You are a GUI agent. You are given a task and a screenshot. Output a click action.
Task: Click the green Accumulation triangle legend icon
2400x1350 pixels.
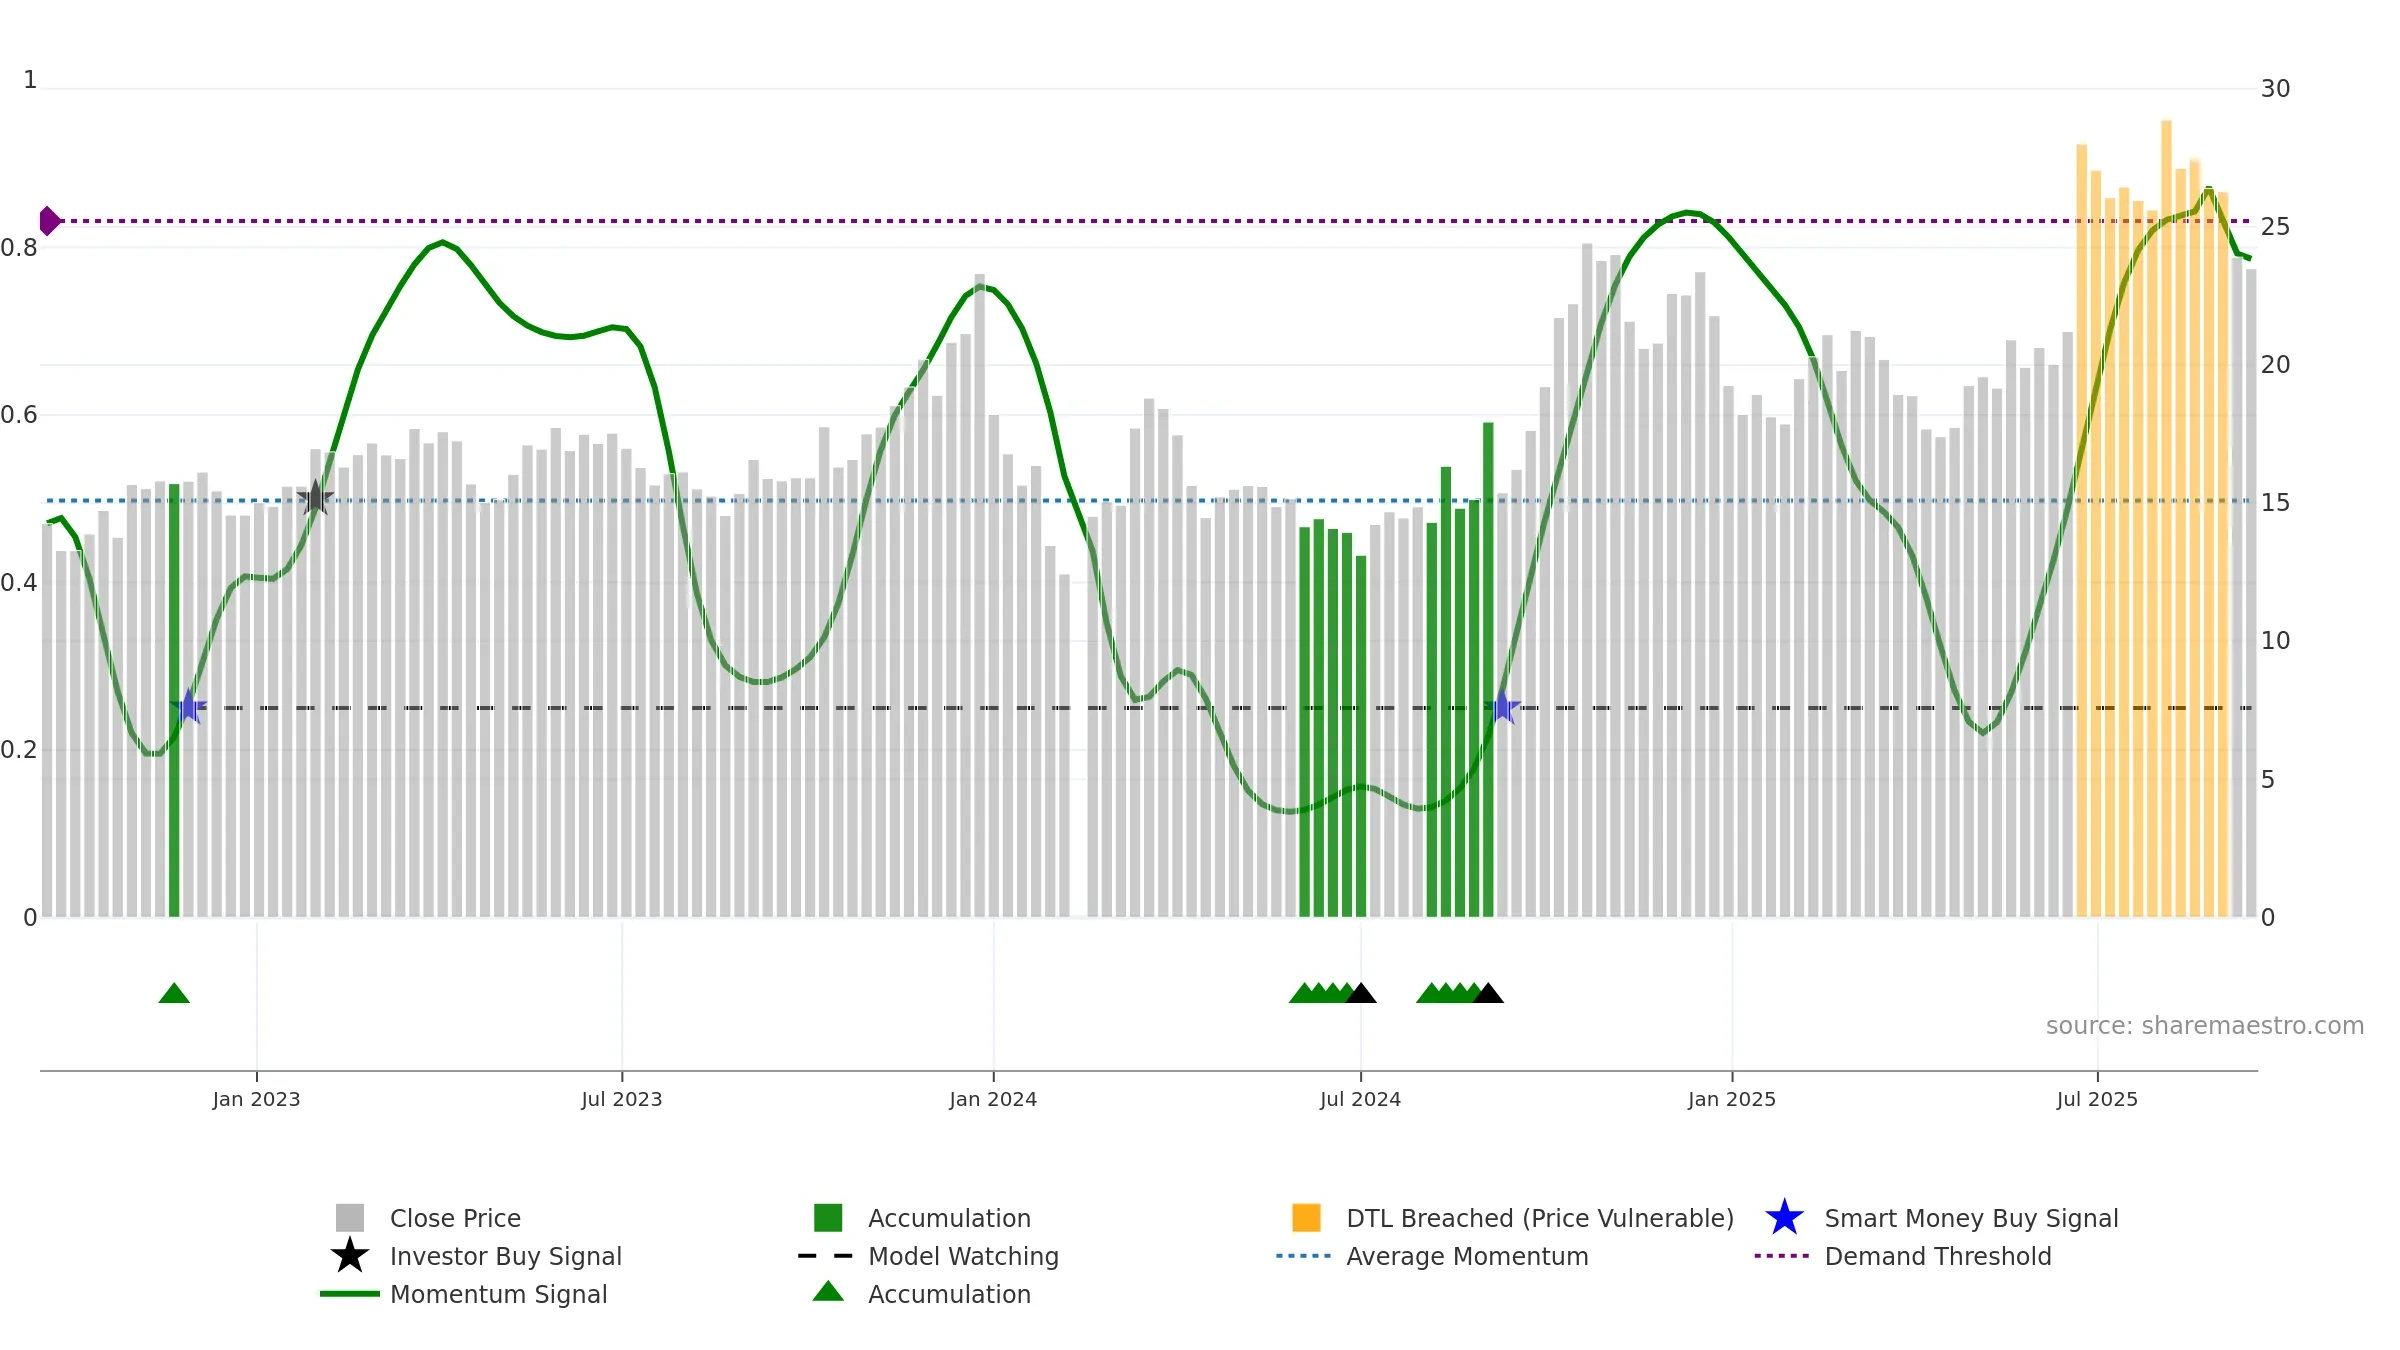pos(828,1292)
